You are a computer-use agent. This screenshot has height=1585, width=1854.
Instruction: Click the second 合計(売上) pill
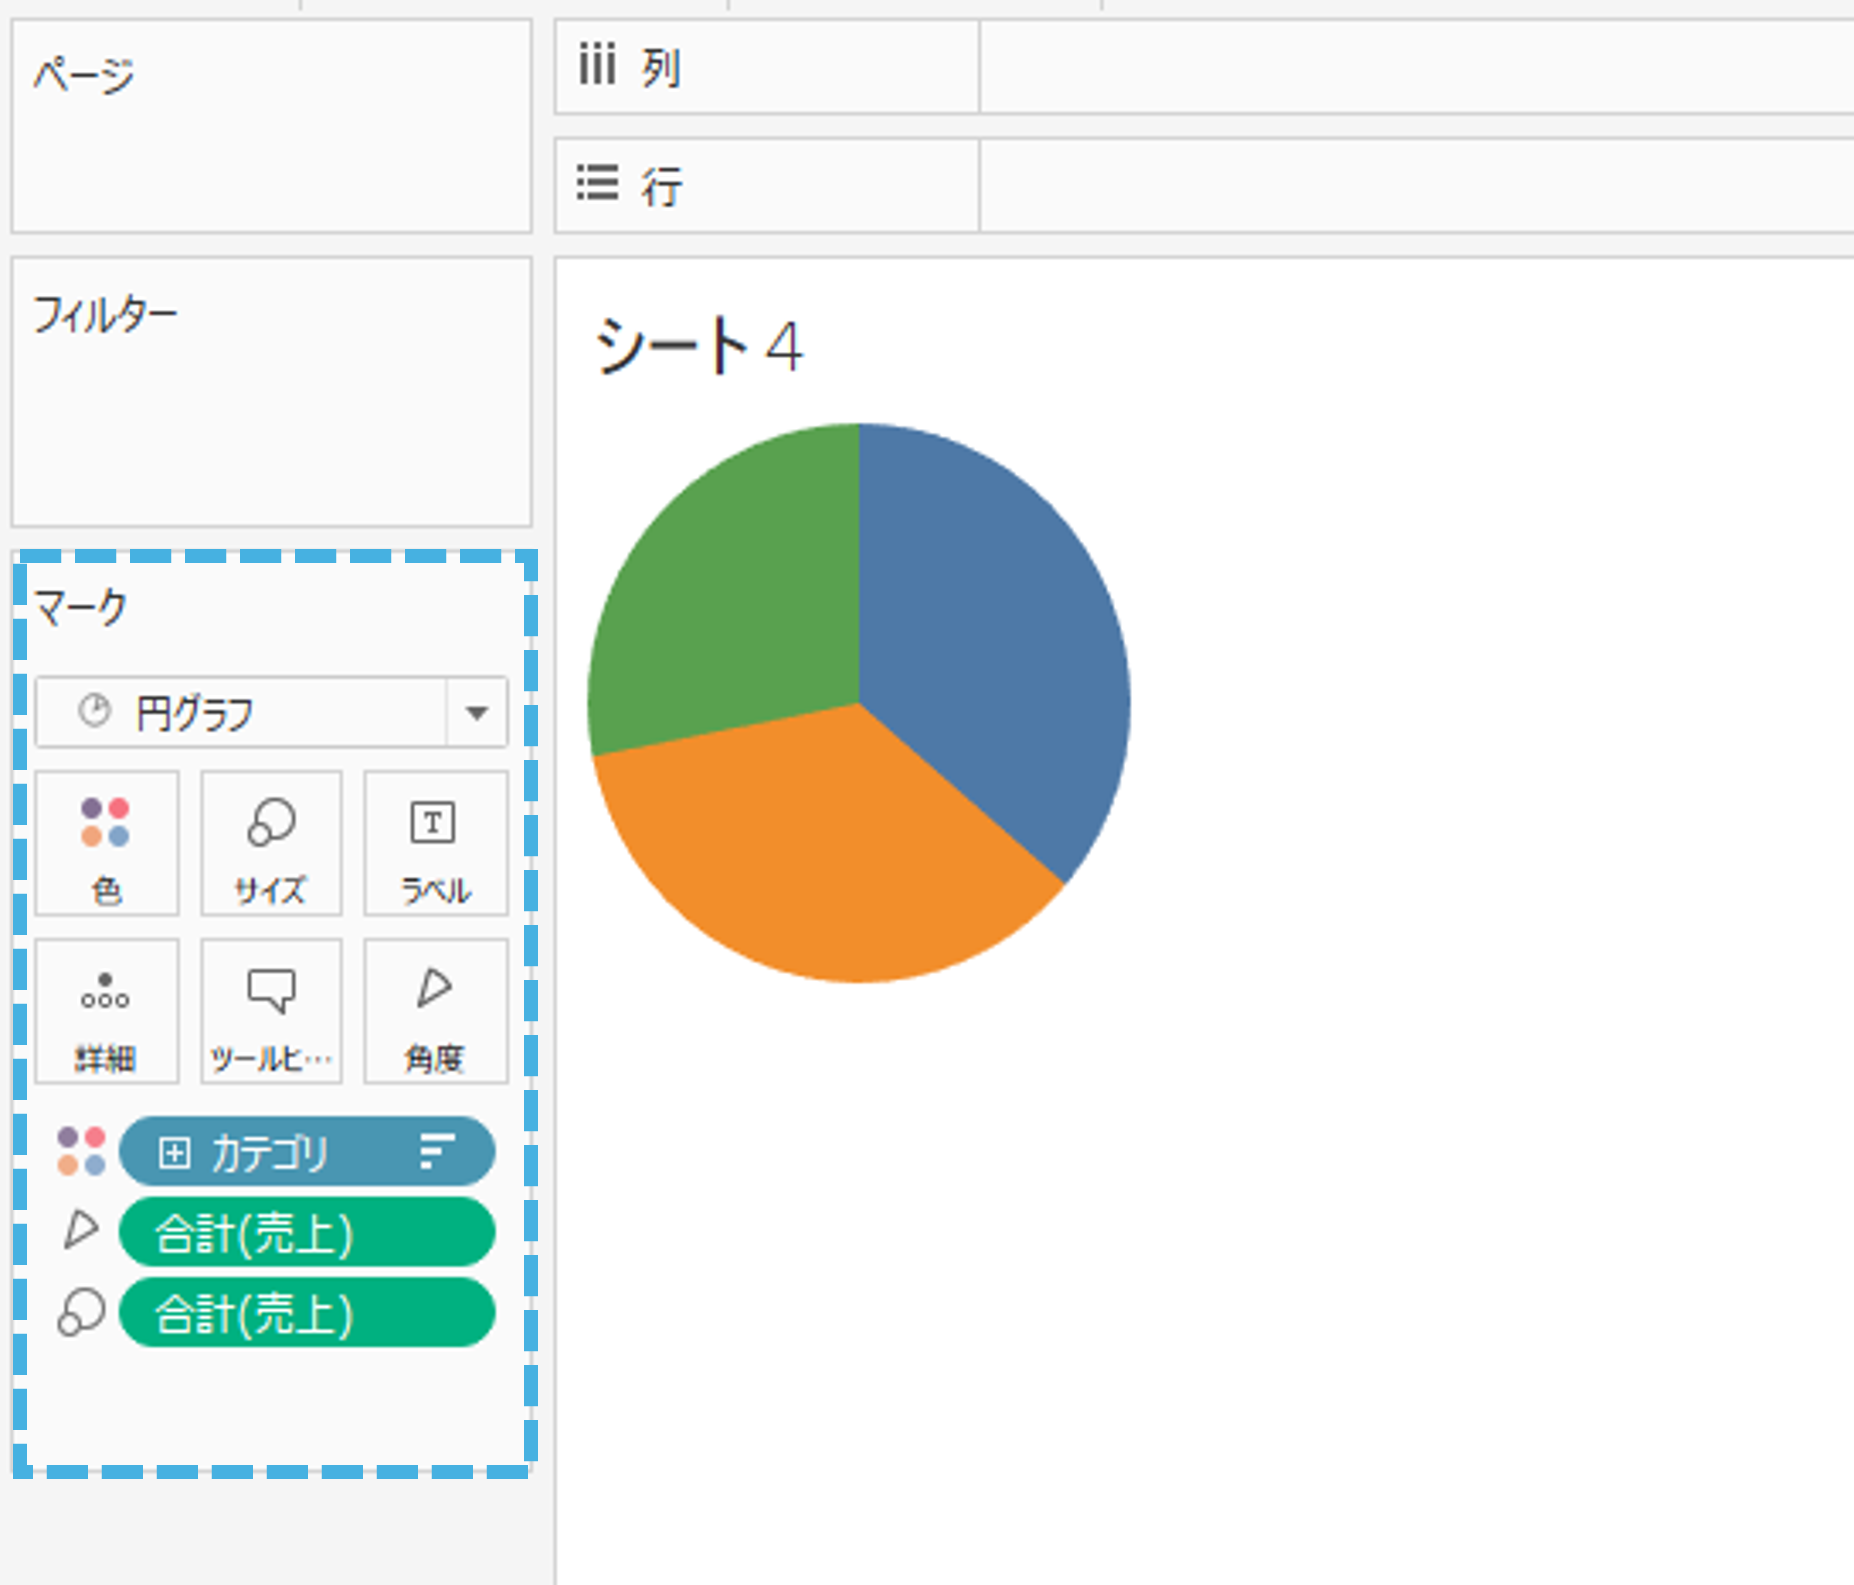click(305, 1314)
